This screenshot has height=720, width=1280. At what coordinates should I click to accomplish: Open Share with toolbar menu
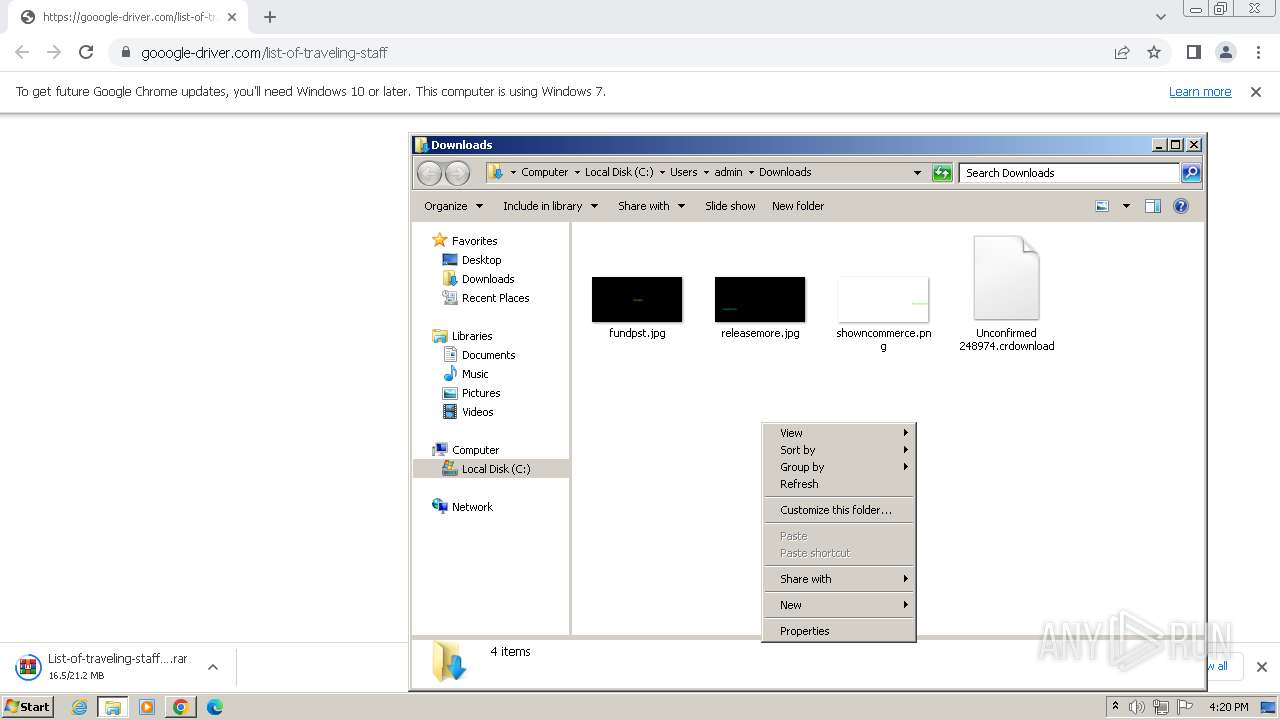(x=651, y=206)
